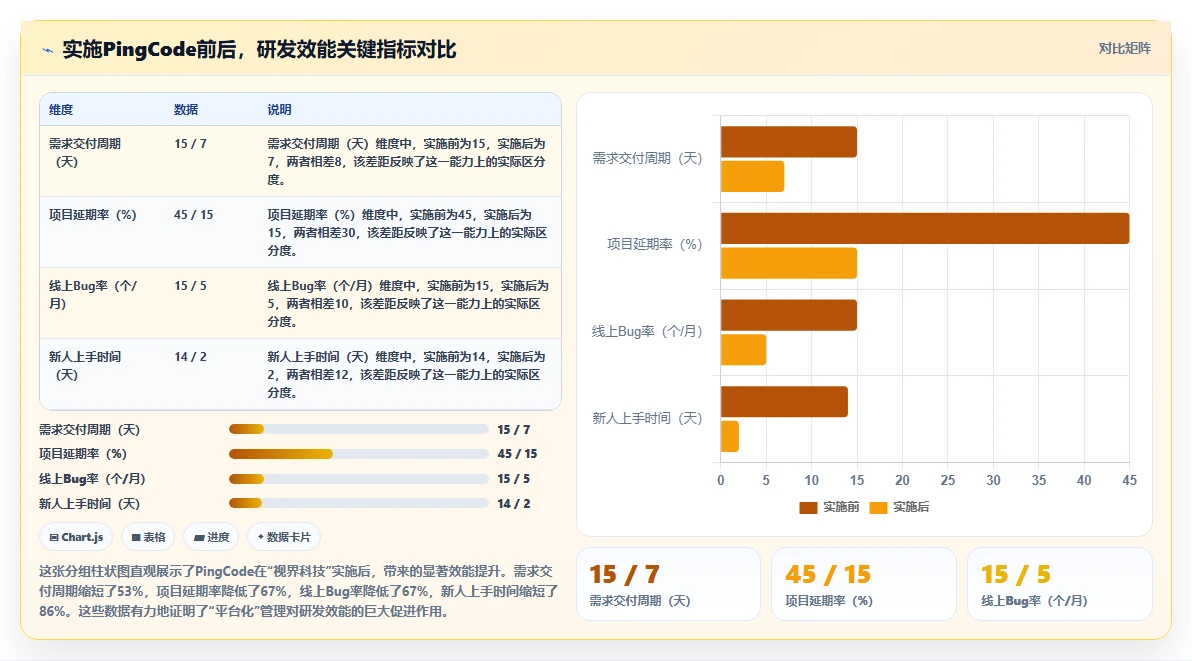Click table cell value 15 / 7
Viewport: 1192px width, 661px height.
pyautogui.click(x=190, y=144)
